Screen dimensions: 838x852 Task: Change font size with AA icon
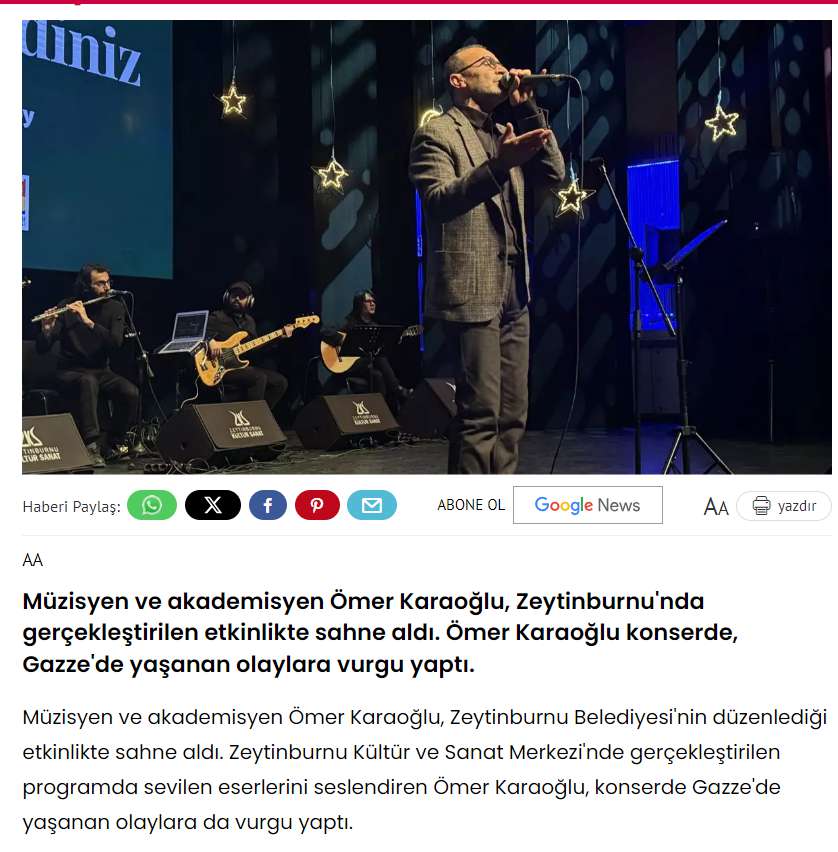pos(716,507)
